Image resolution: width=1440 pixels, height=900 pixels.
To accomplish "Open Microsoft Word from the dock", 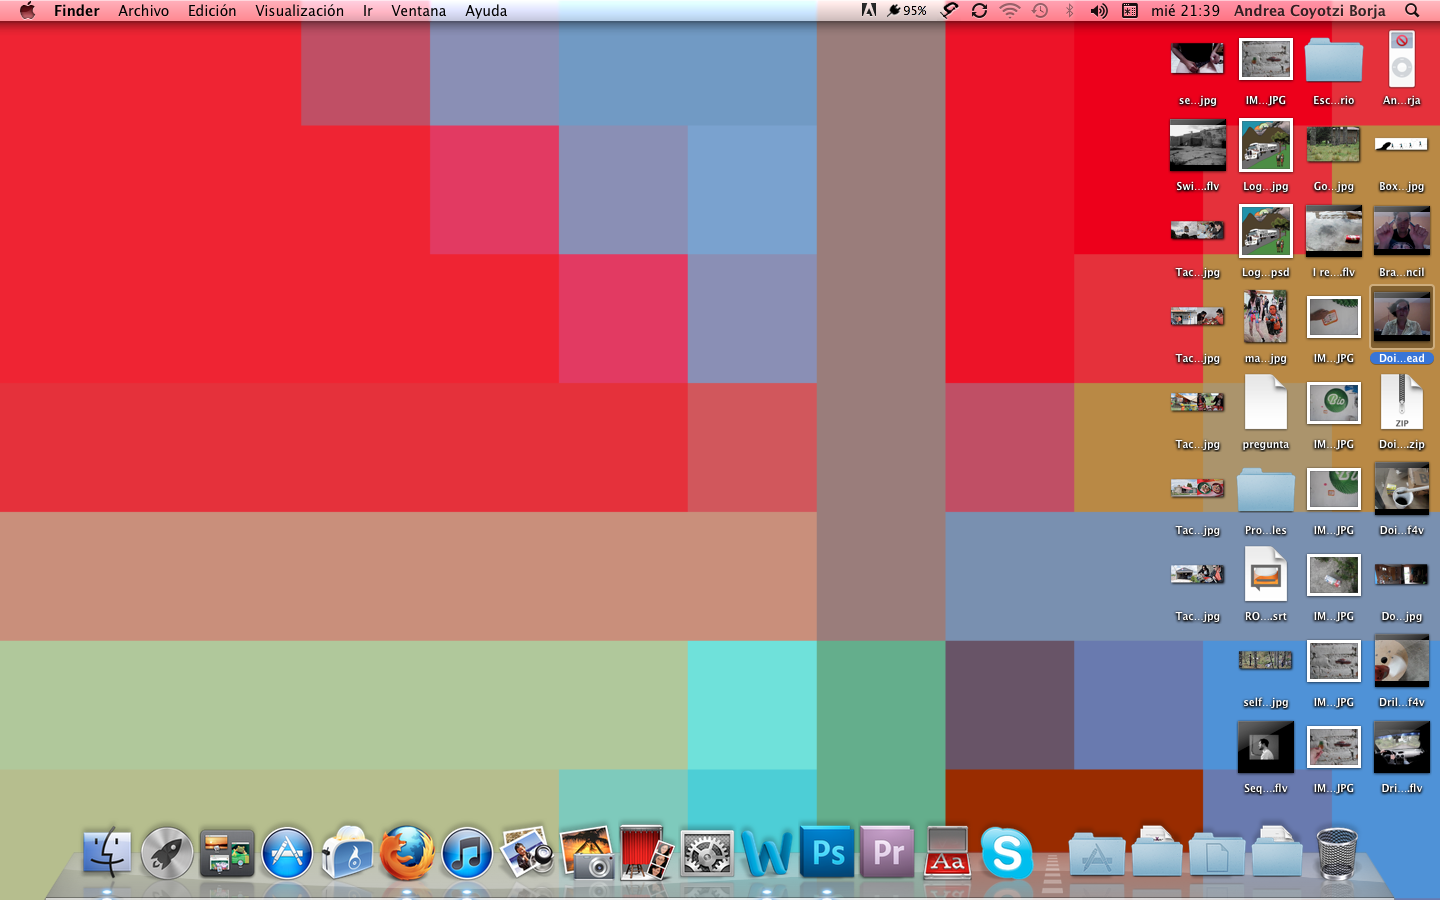I will tap(767, 854).
